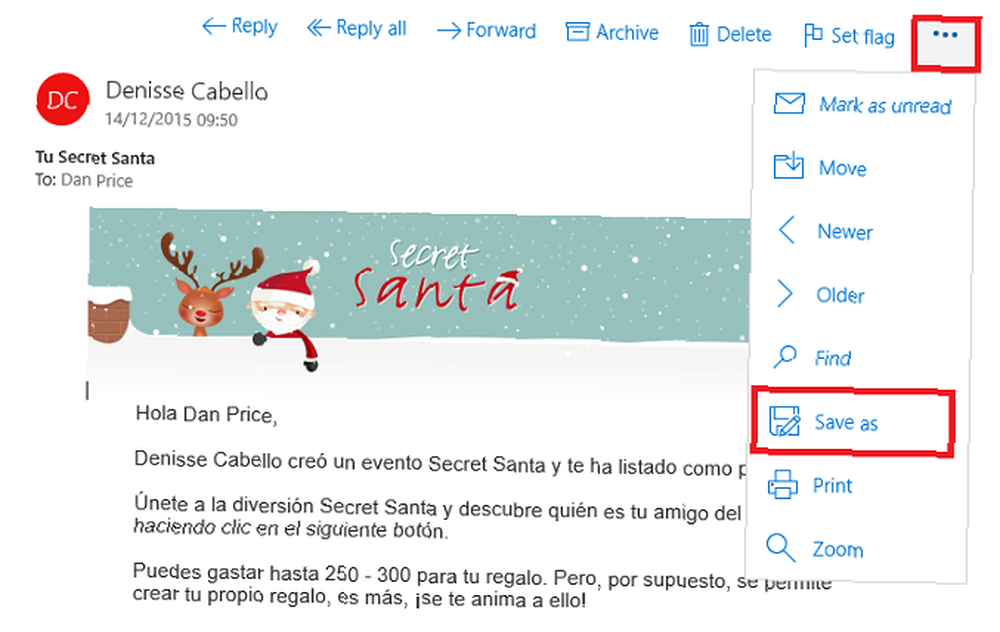Select Find in the menu
This screenshot has width=1000, height=632.
coord(812,357)
